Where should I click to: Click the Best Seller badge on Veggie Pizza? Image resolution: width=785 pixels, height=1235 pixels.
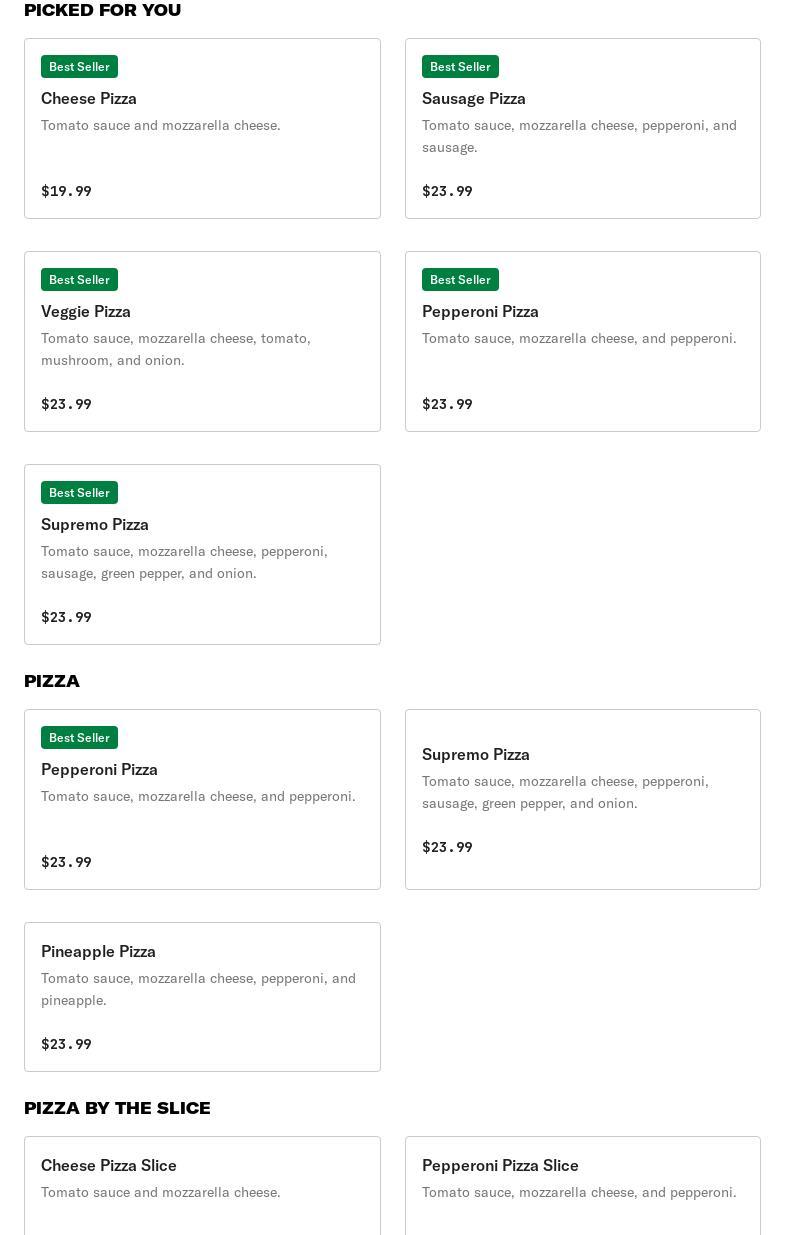(x=79, y=280)
